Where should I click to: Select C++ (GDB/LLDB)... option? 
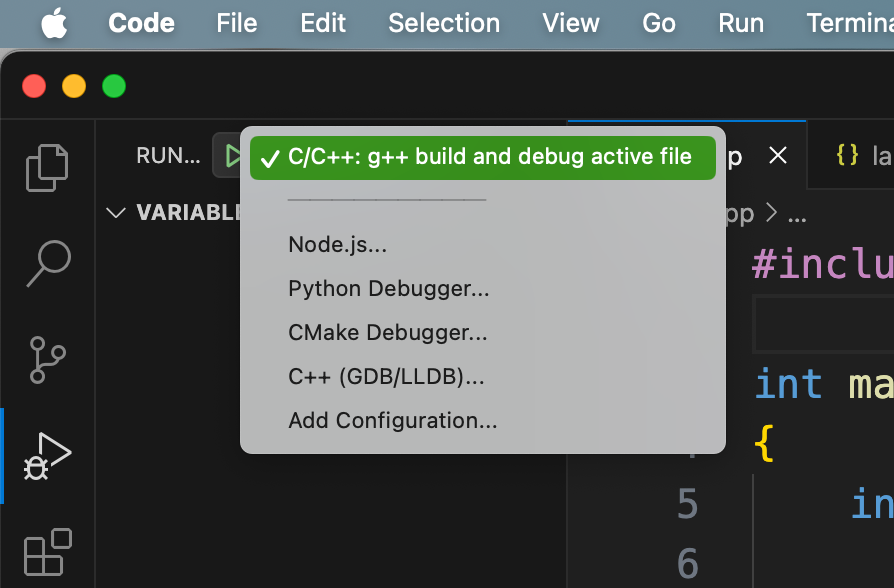pyautogui.click(x=386, y=377)
